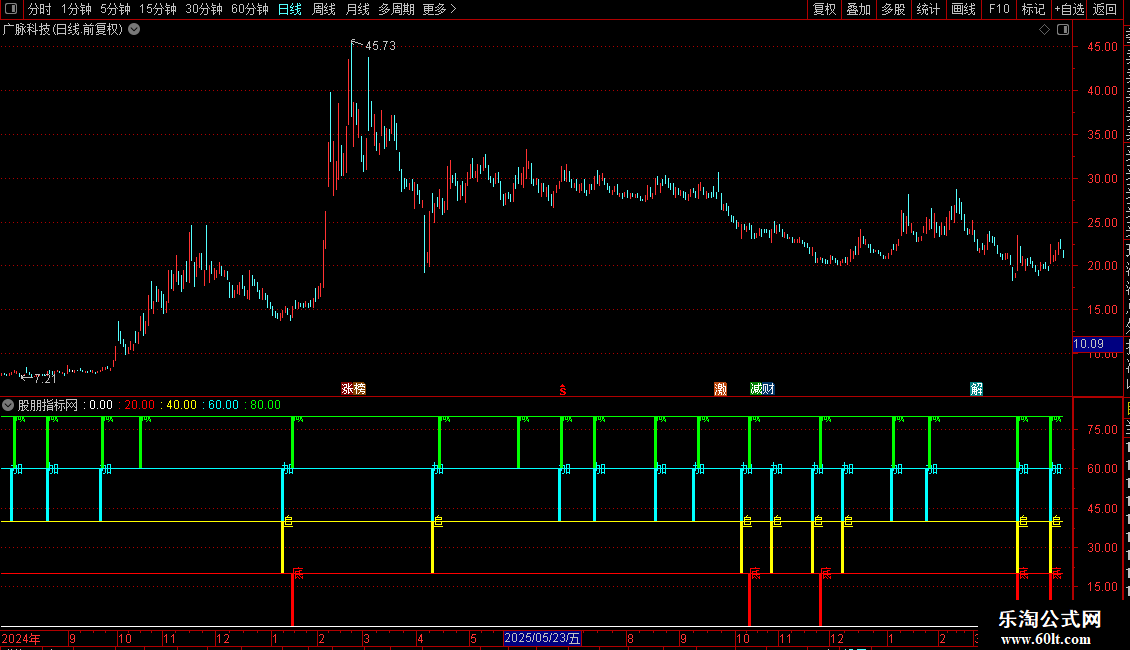Select the 60分钟 period

250,9
